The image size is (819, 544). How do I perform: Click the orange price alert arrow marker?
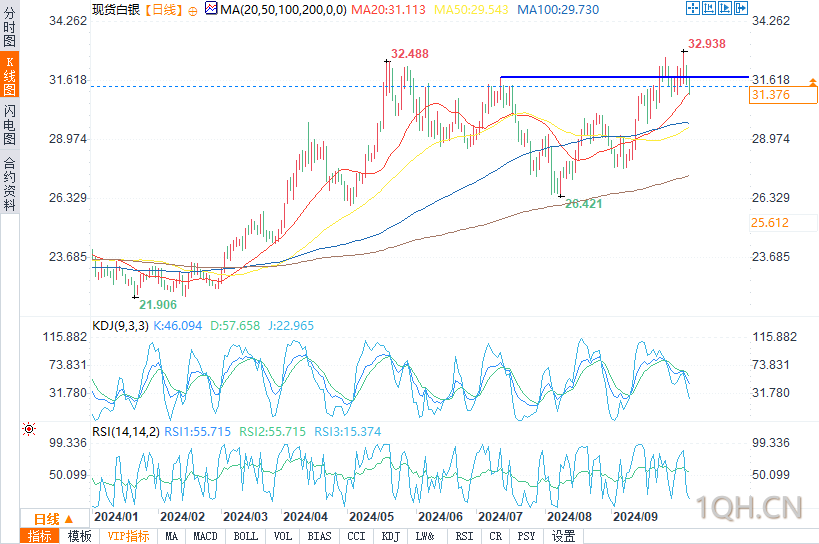(x=813, y=82)
